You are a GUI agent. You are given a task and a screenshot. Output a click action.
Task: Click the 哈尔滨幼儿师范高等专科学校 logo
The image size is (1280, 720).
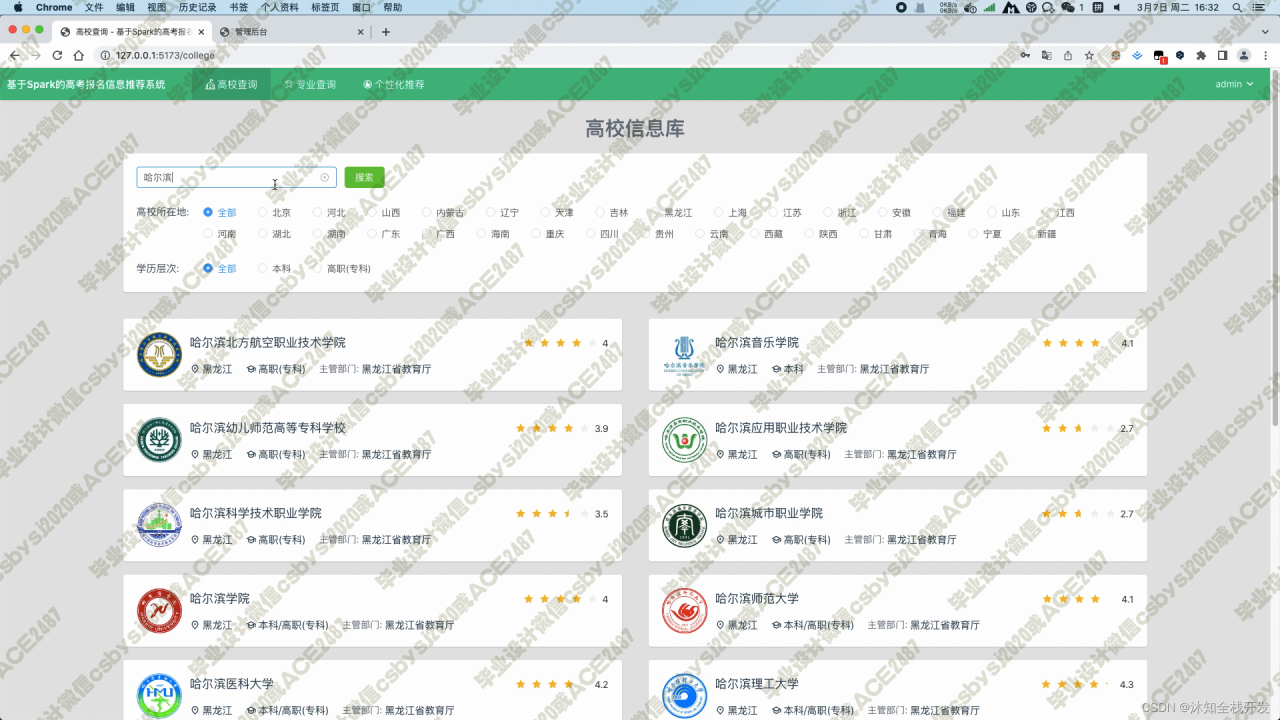click(159, 440)
